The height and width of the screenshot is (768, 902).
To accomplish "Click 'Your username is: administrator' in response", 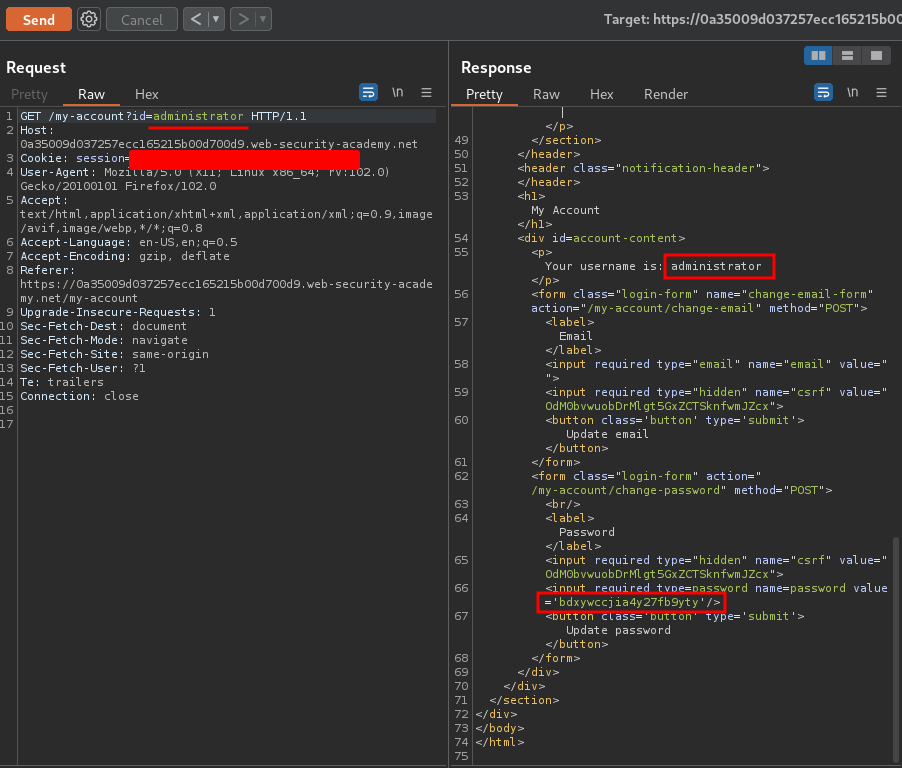I will tap(653, 266).
